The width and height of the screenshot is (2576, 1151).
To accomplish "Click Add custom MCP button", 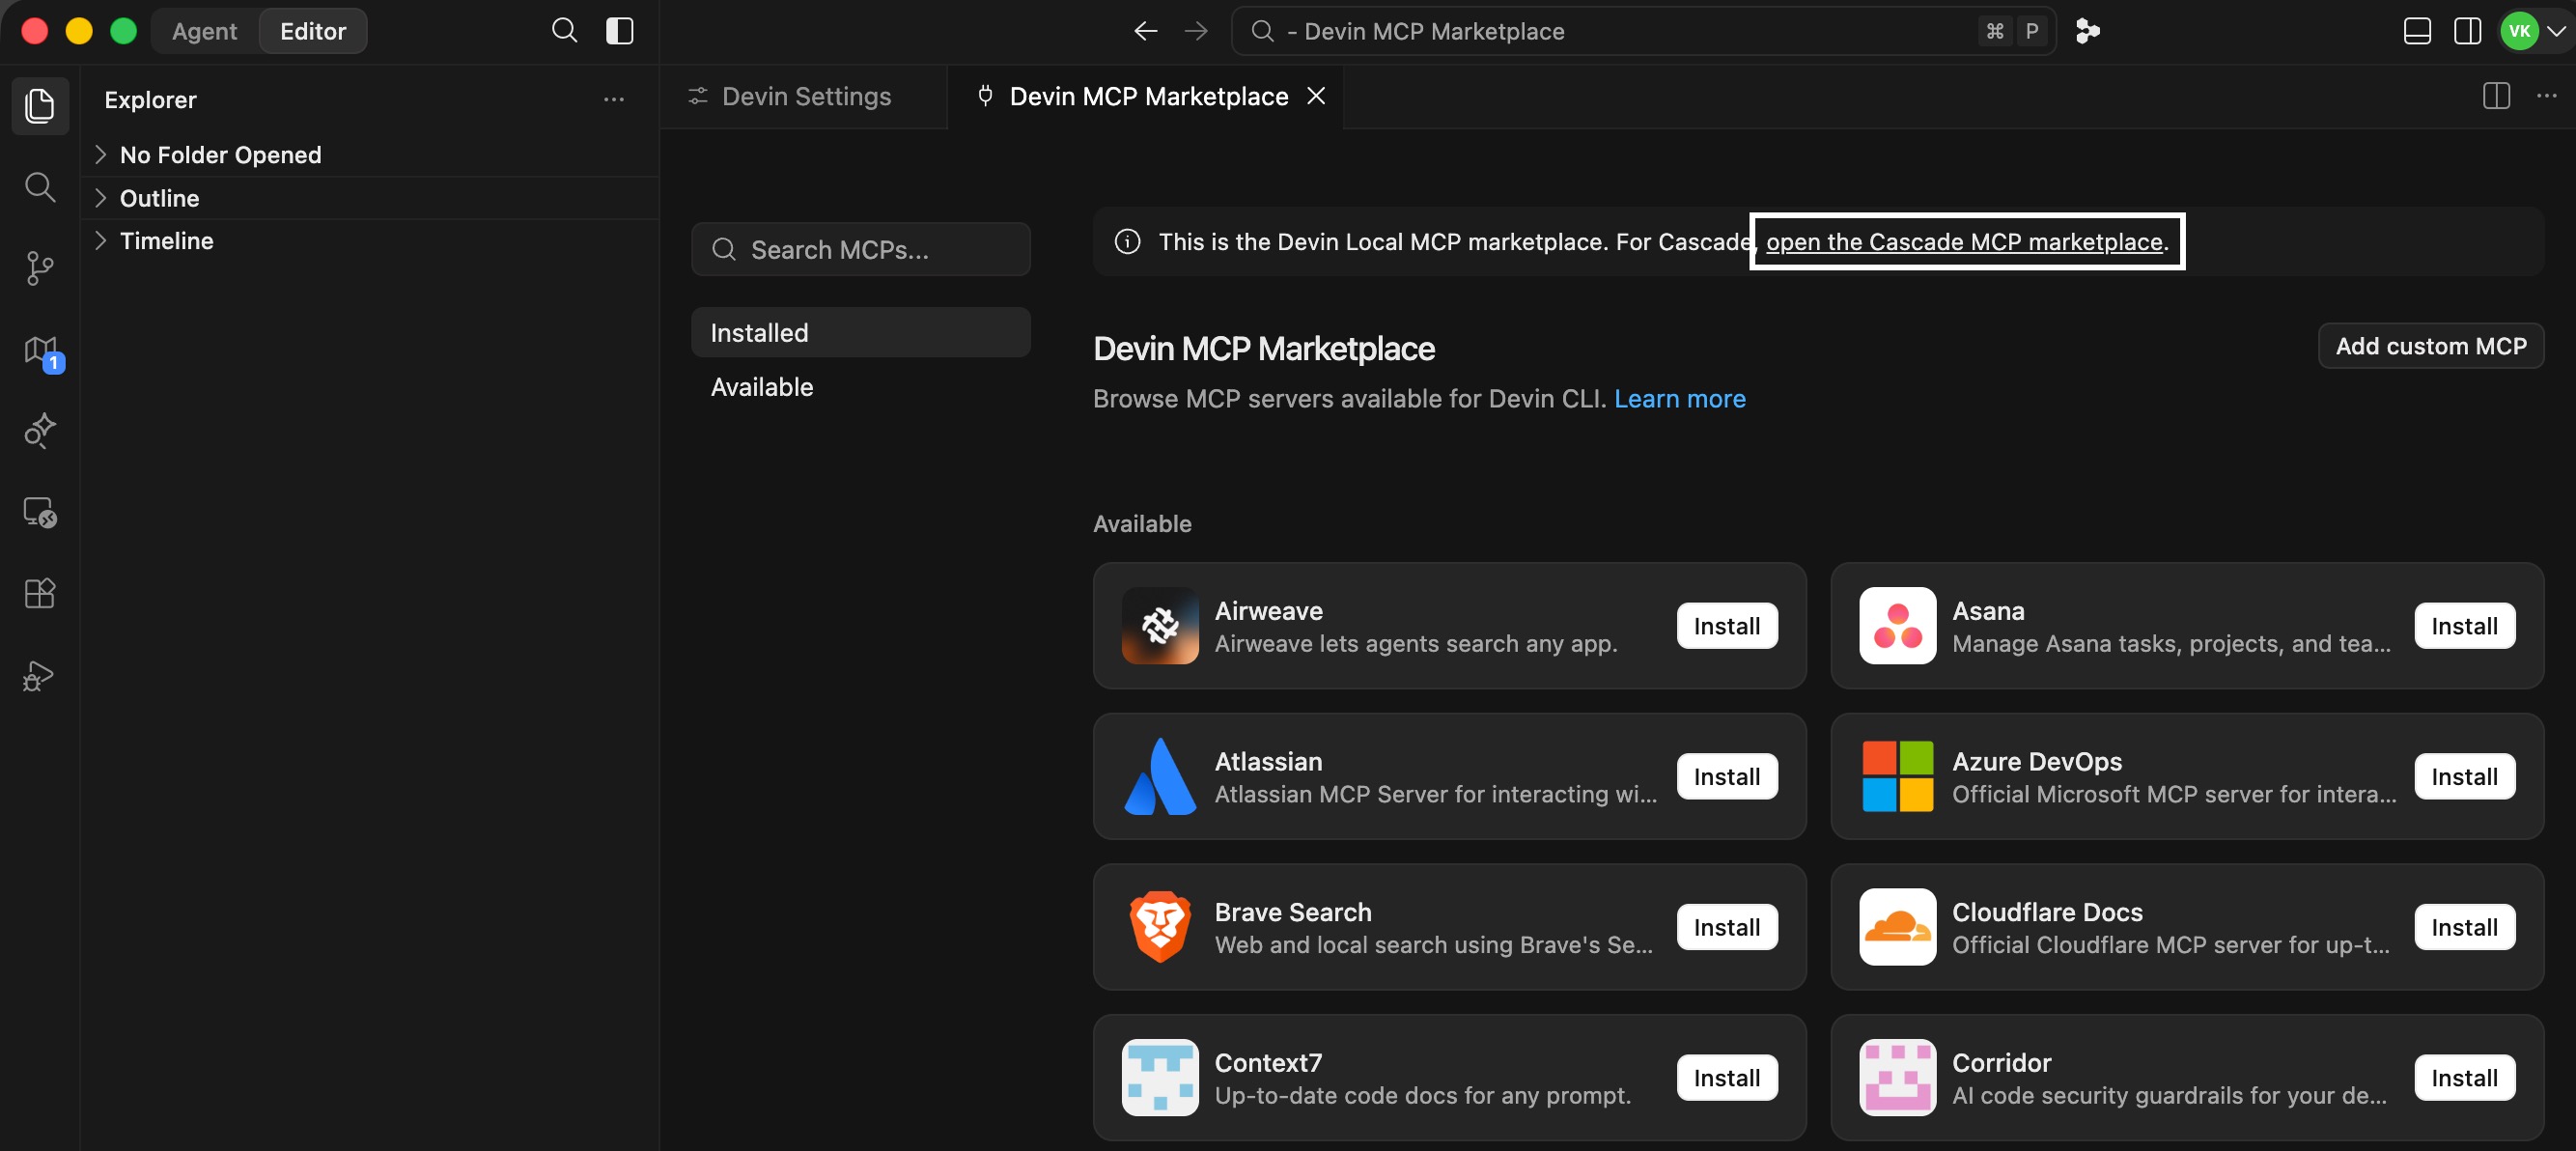I will (x=2430, y=346).
